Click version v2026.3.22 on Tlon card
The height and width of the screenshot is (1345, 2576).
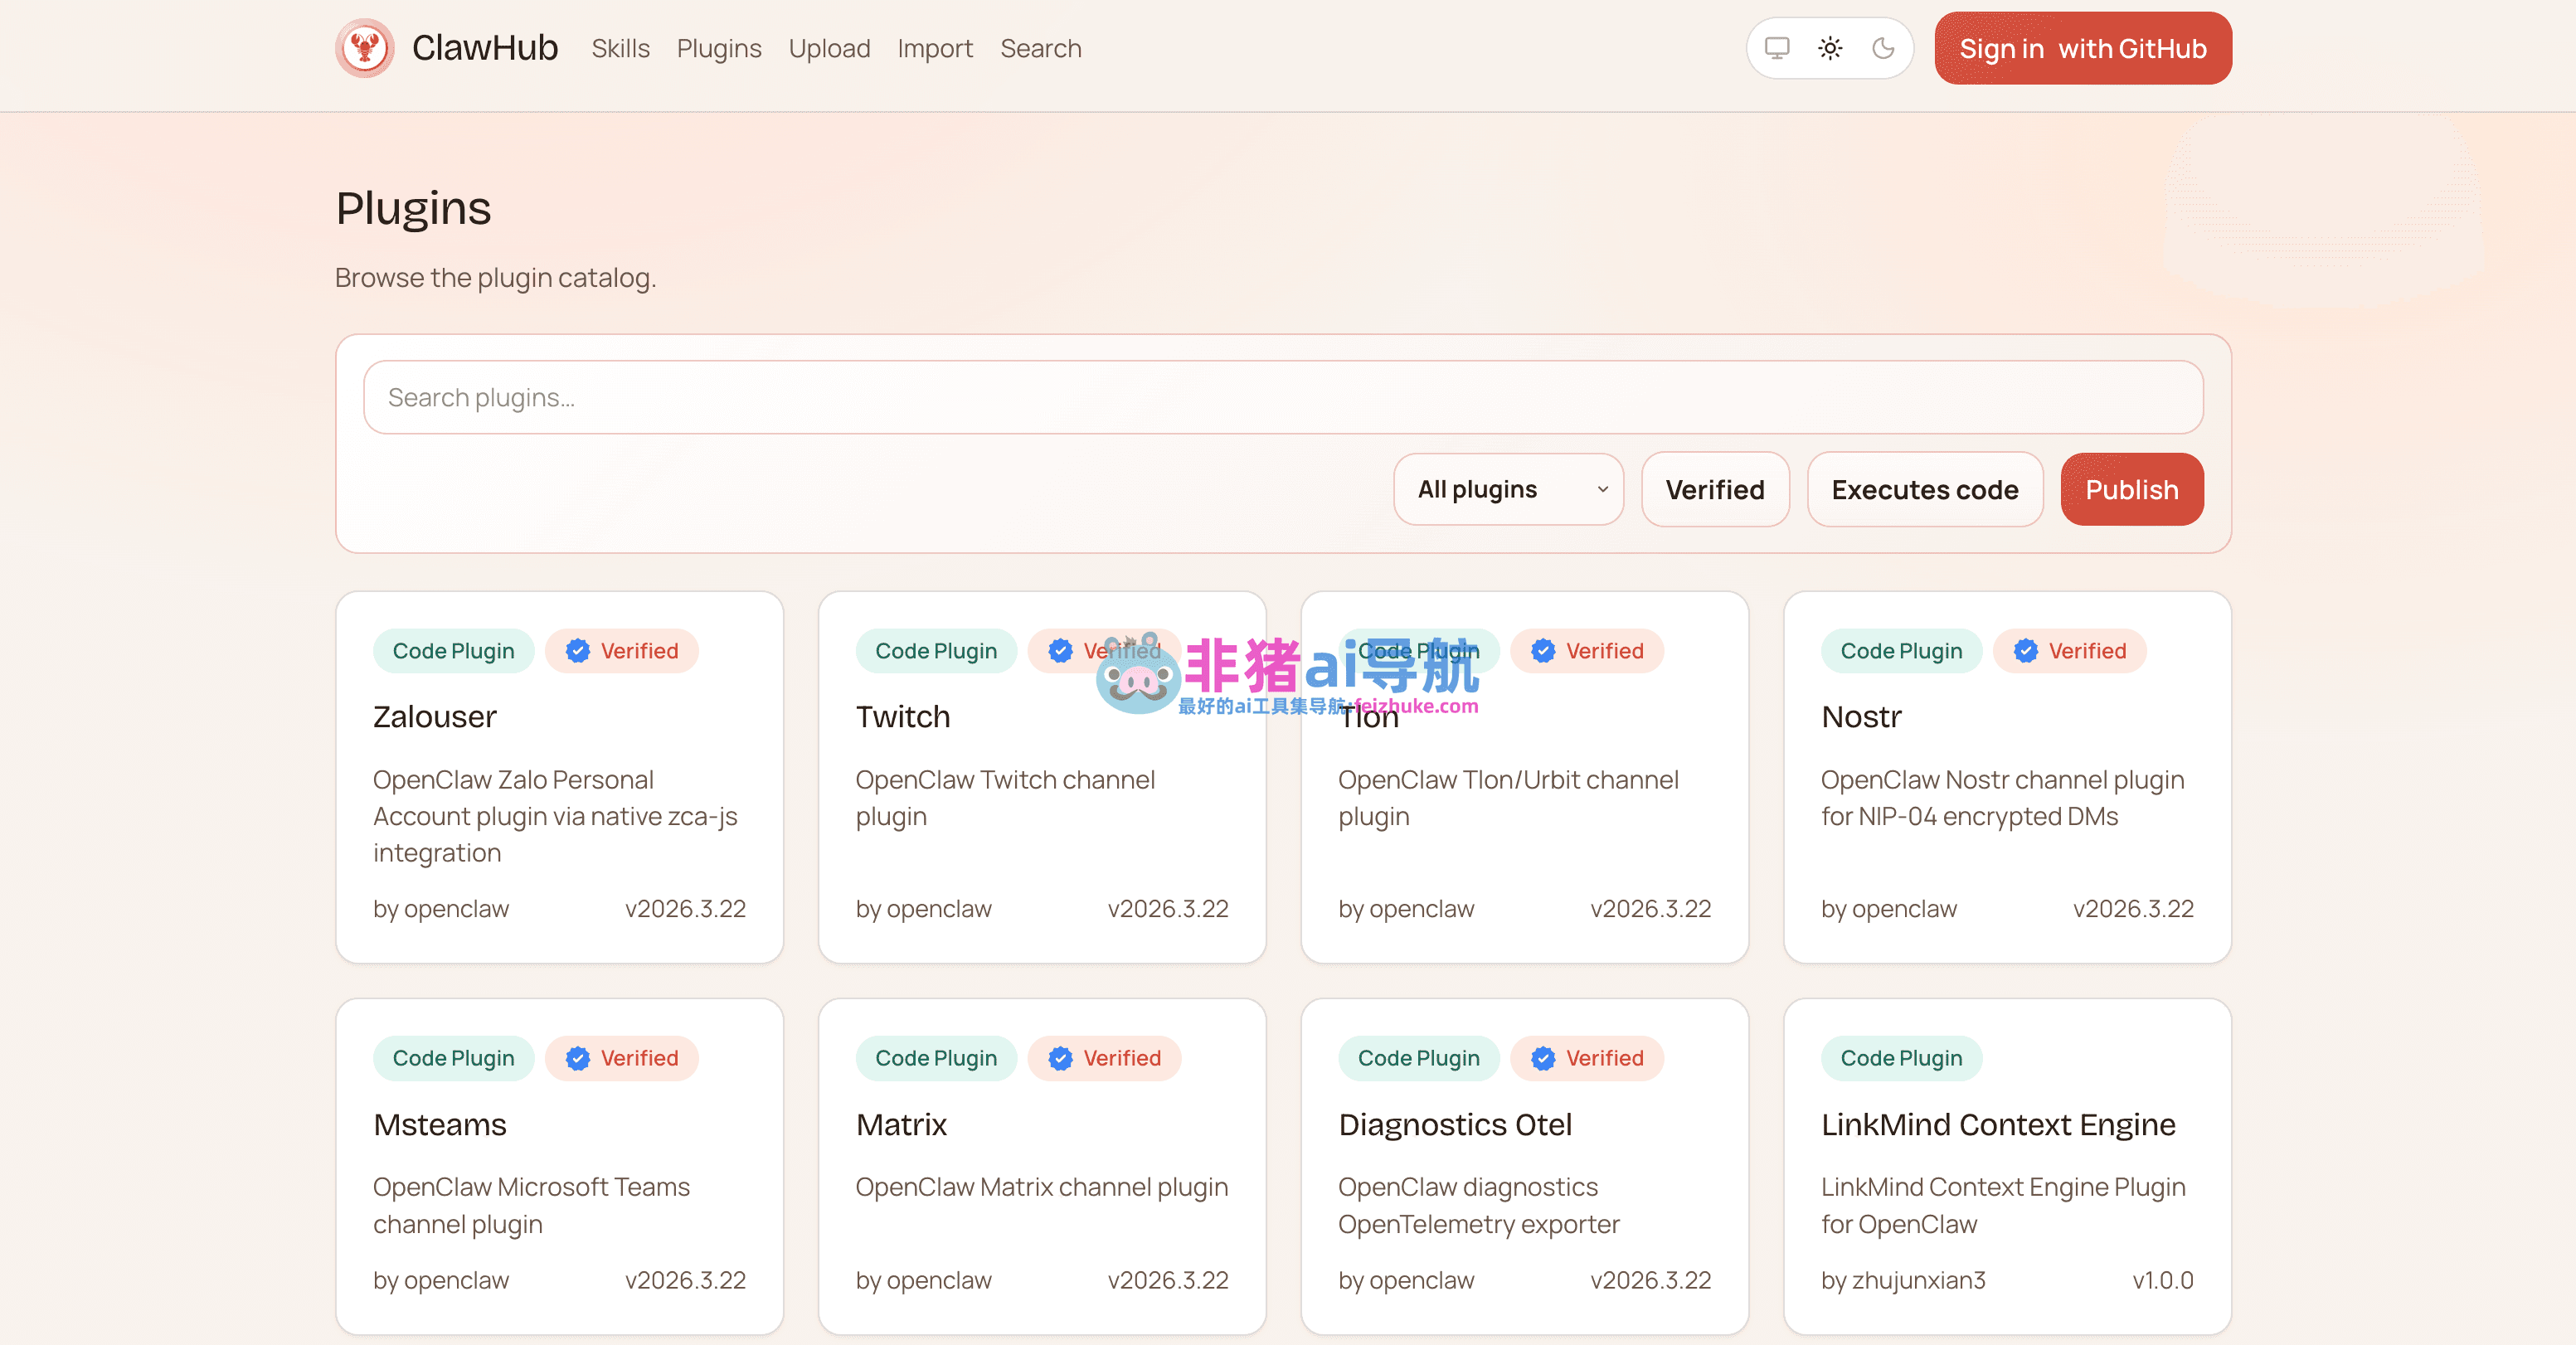click(1651, 909)
